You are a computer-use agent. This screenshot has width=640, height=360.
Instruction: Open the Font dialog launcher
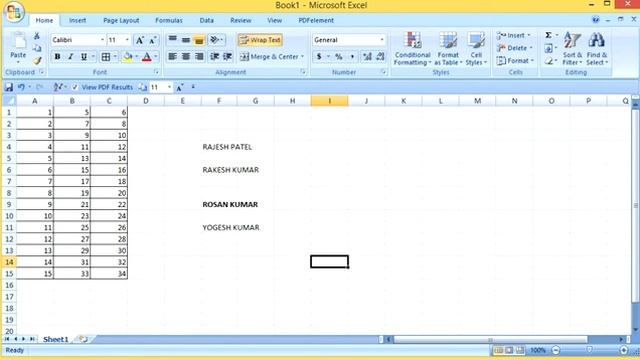click(x=156, y=72)
